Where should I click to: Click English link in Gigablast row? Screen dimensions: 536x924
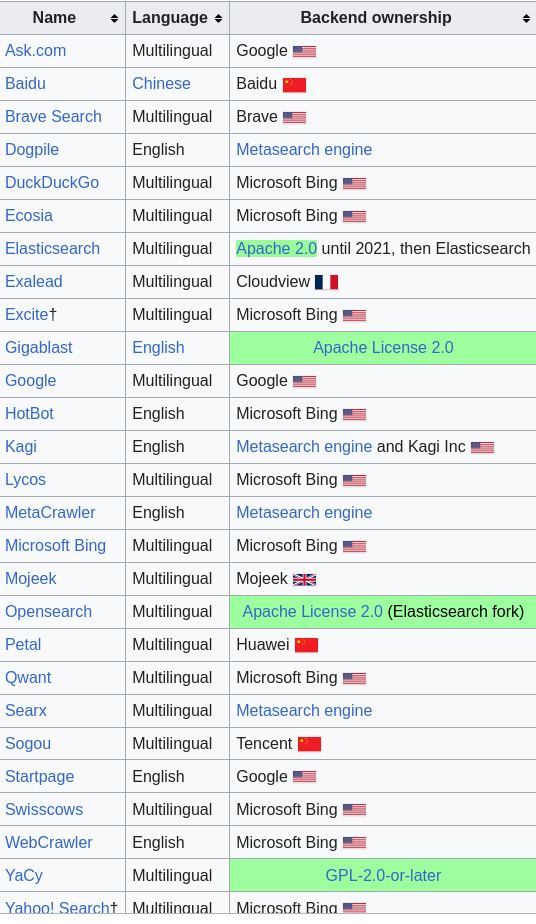click(158, 348)
